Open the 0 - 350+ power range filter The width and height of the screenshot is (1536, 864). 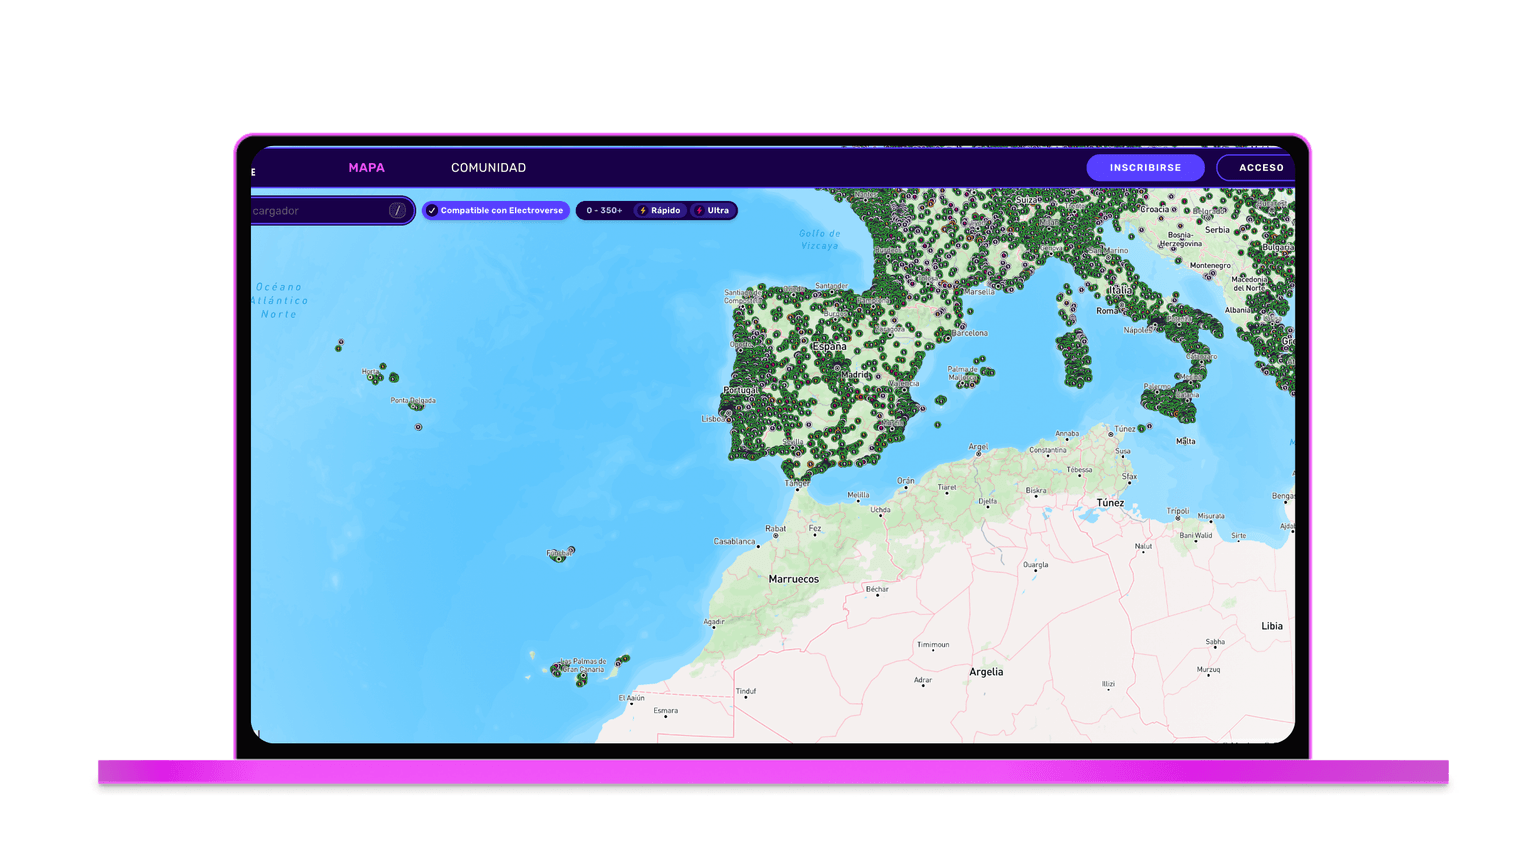[604, 211]
